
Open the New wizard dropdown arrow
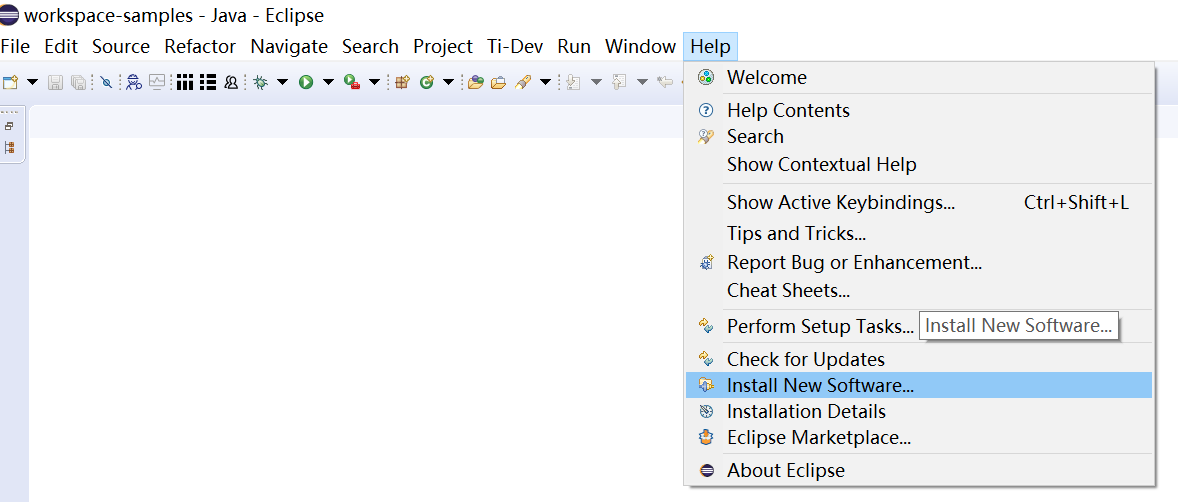pyautogui.click(x=32, y=82)
